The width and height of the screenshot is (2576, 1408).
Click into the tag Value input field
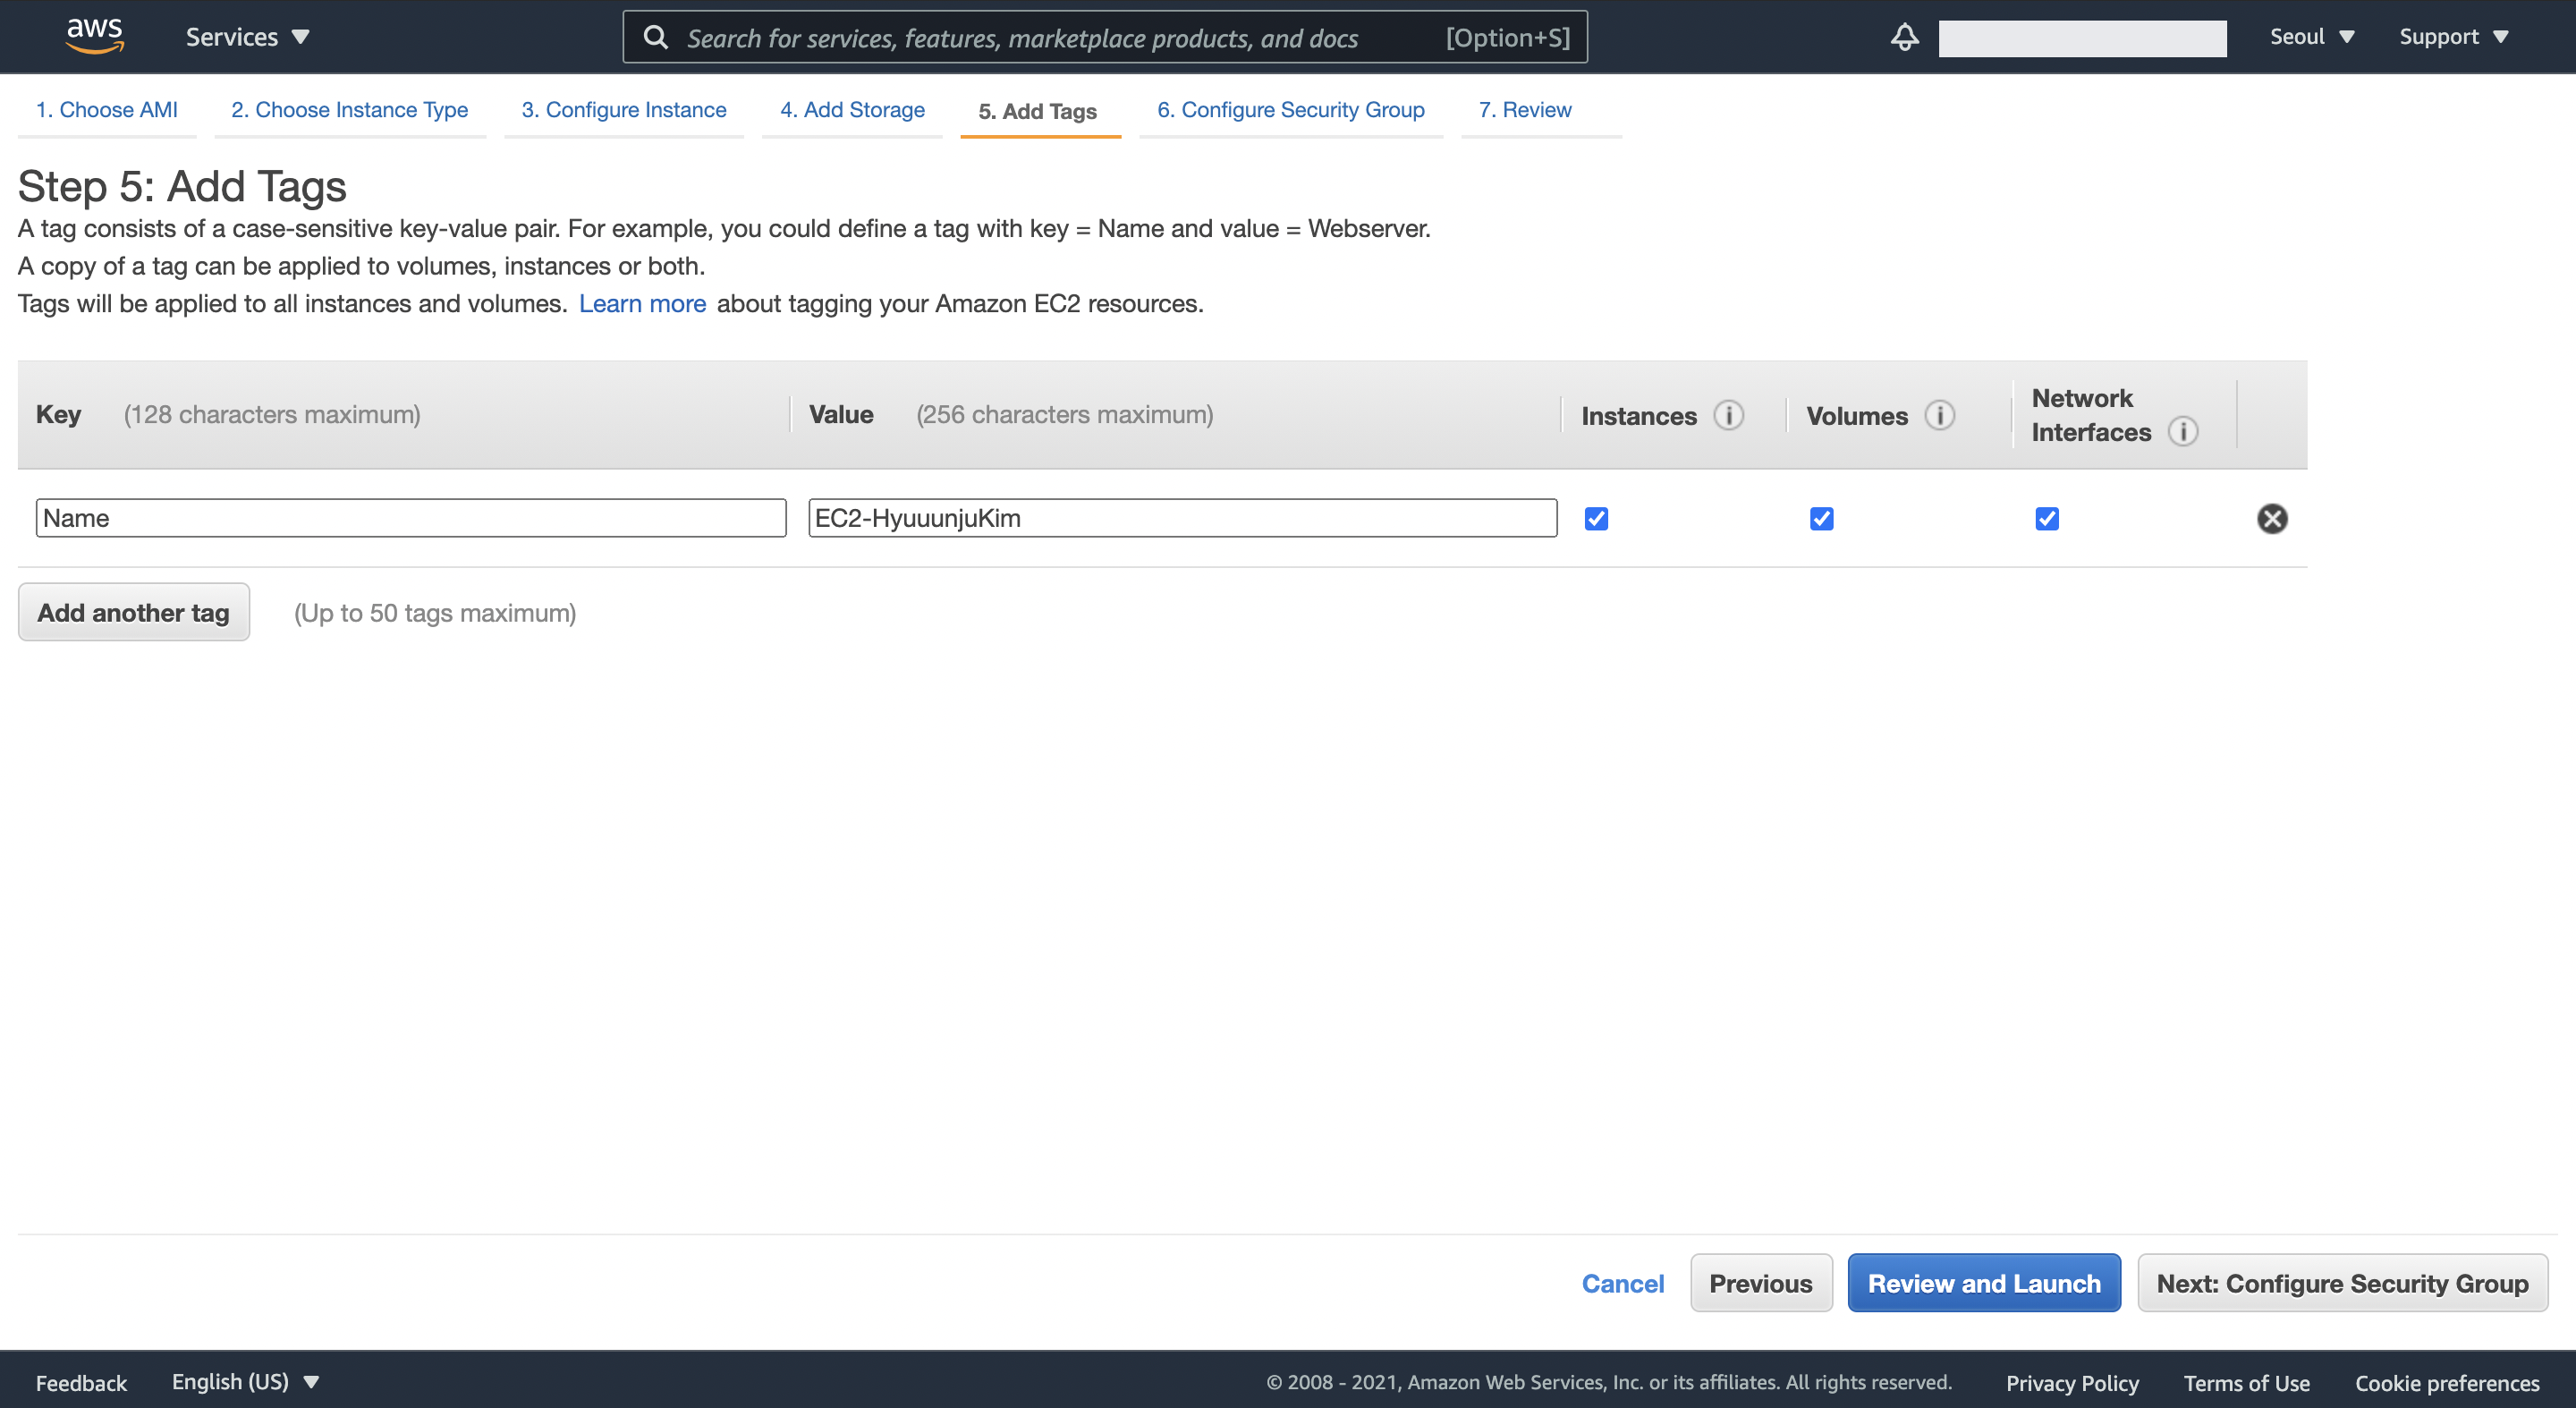click(1182, 518)
